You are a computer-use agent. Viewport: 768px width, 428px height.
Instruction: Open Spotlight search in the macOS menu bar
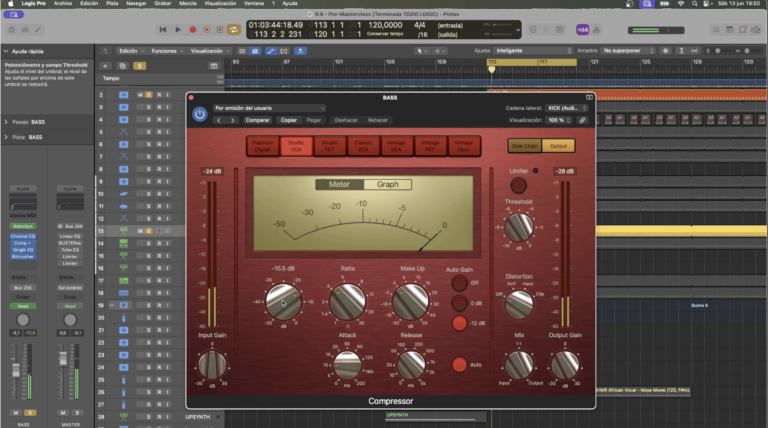click(x=694, y=3)
